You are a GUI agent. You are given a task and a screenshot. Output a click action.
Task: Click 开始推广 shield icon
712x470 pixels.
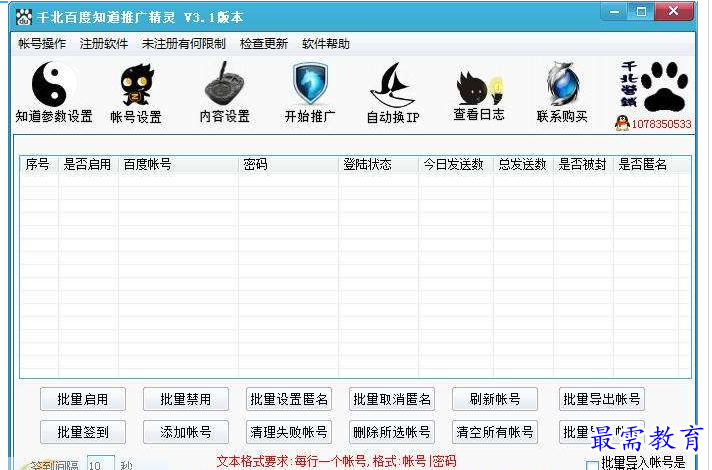tap(310, 84)
